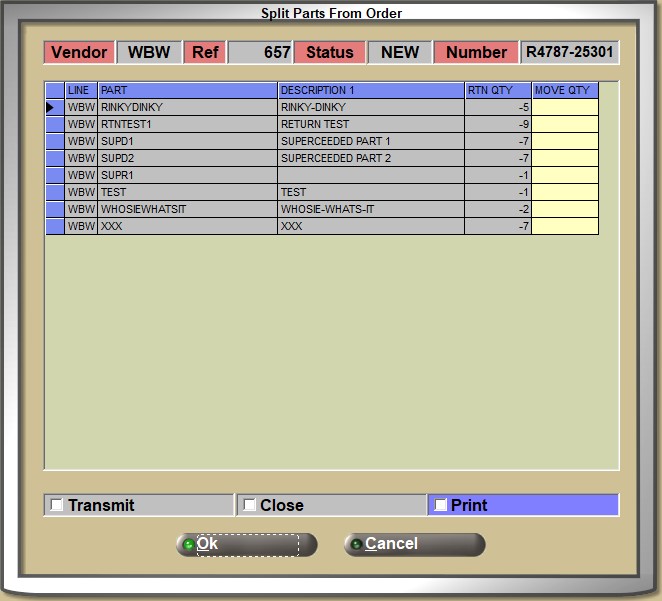Toggle the Print checkbox
This screenshot has height=601, width=662.
pos(441,505)
